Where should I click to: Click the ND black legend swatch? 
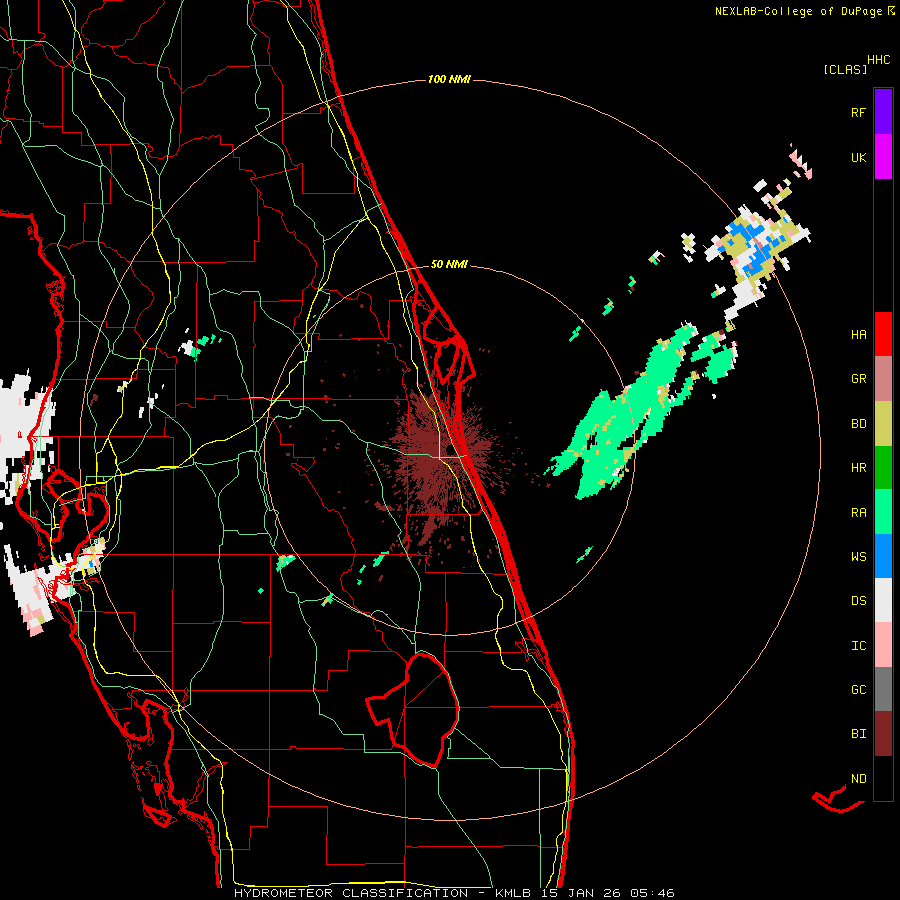pos(883,778)
